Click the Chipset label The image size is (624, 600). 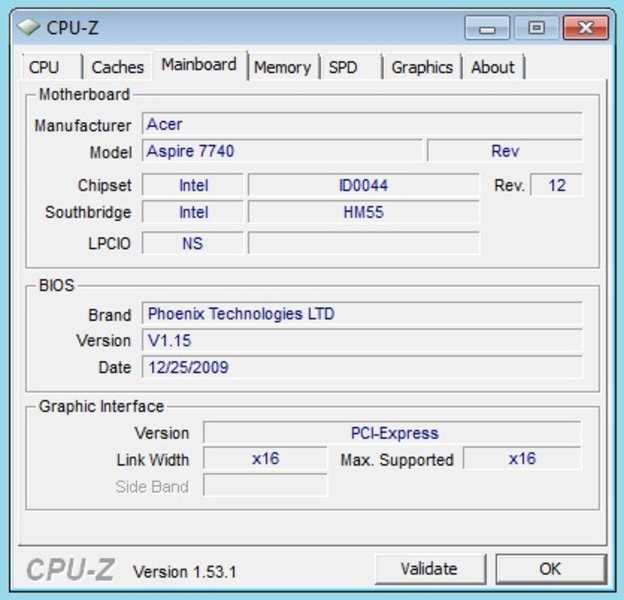pyautogui.click(x=104, y=185)
